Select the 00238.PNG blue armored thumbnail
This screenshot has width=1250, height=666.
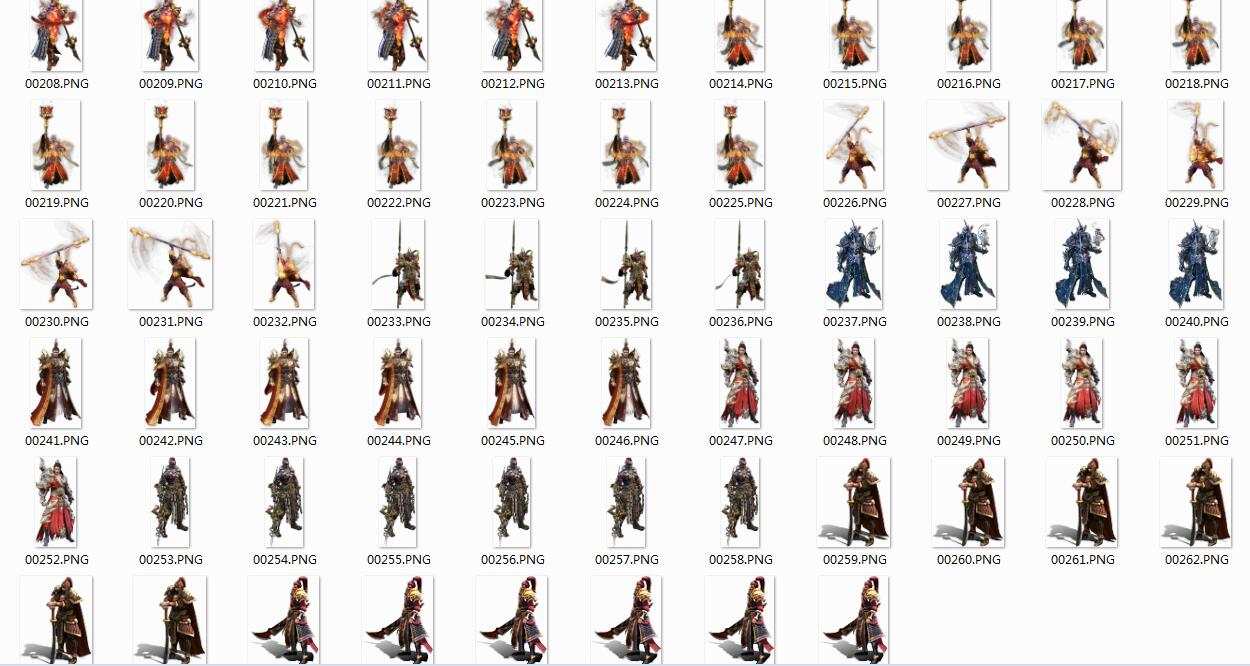(x=969, y=264)
